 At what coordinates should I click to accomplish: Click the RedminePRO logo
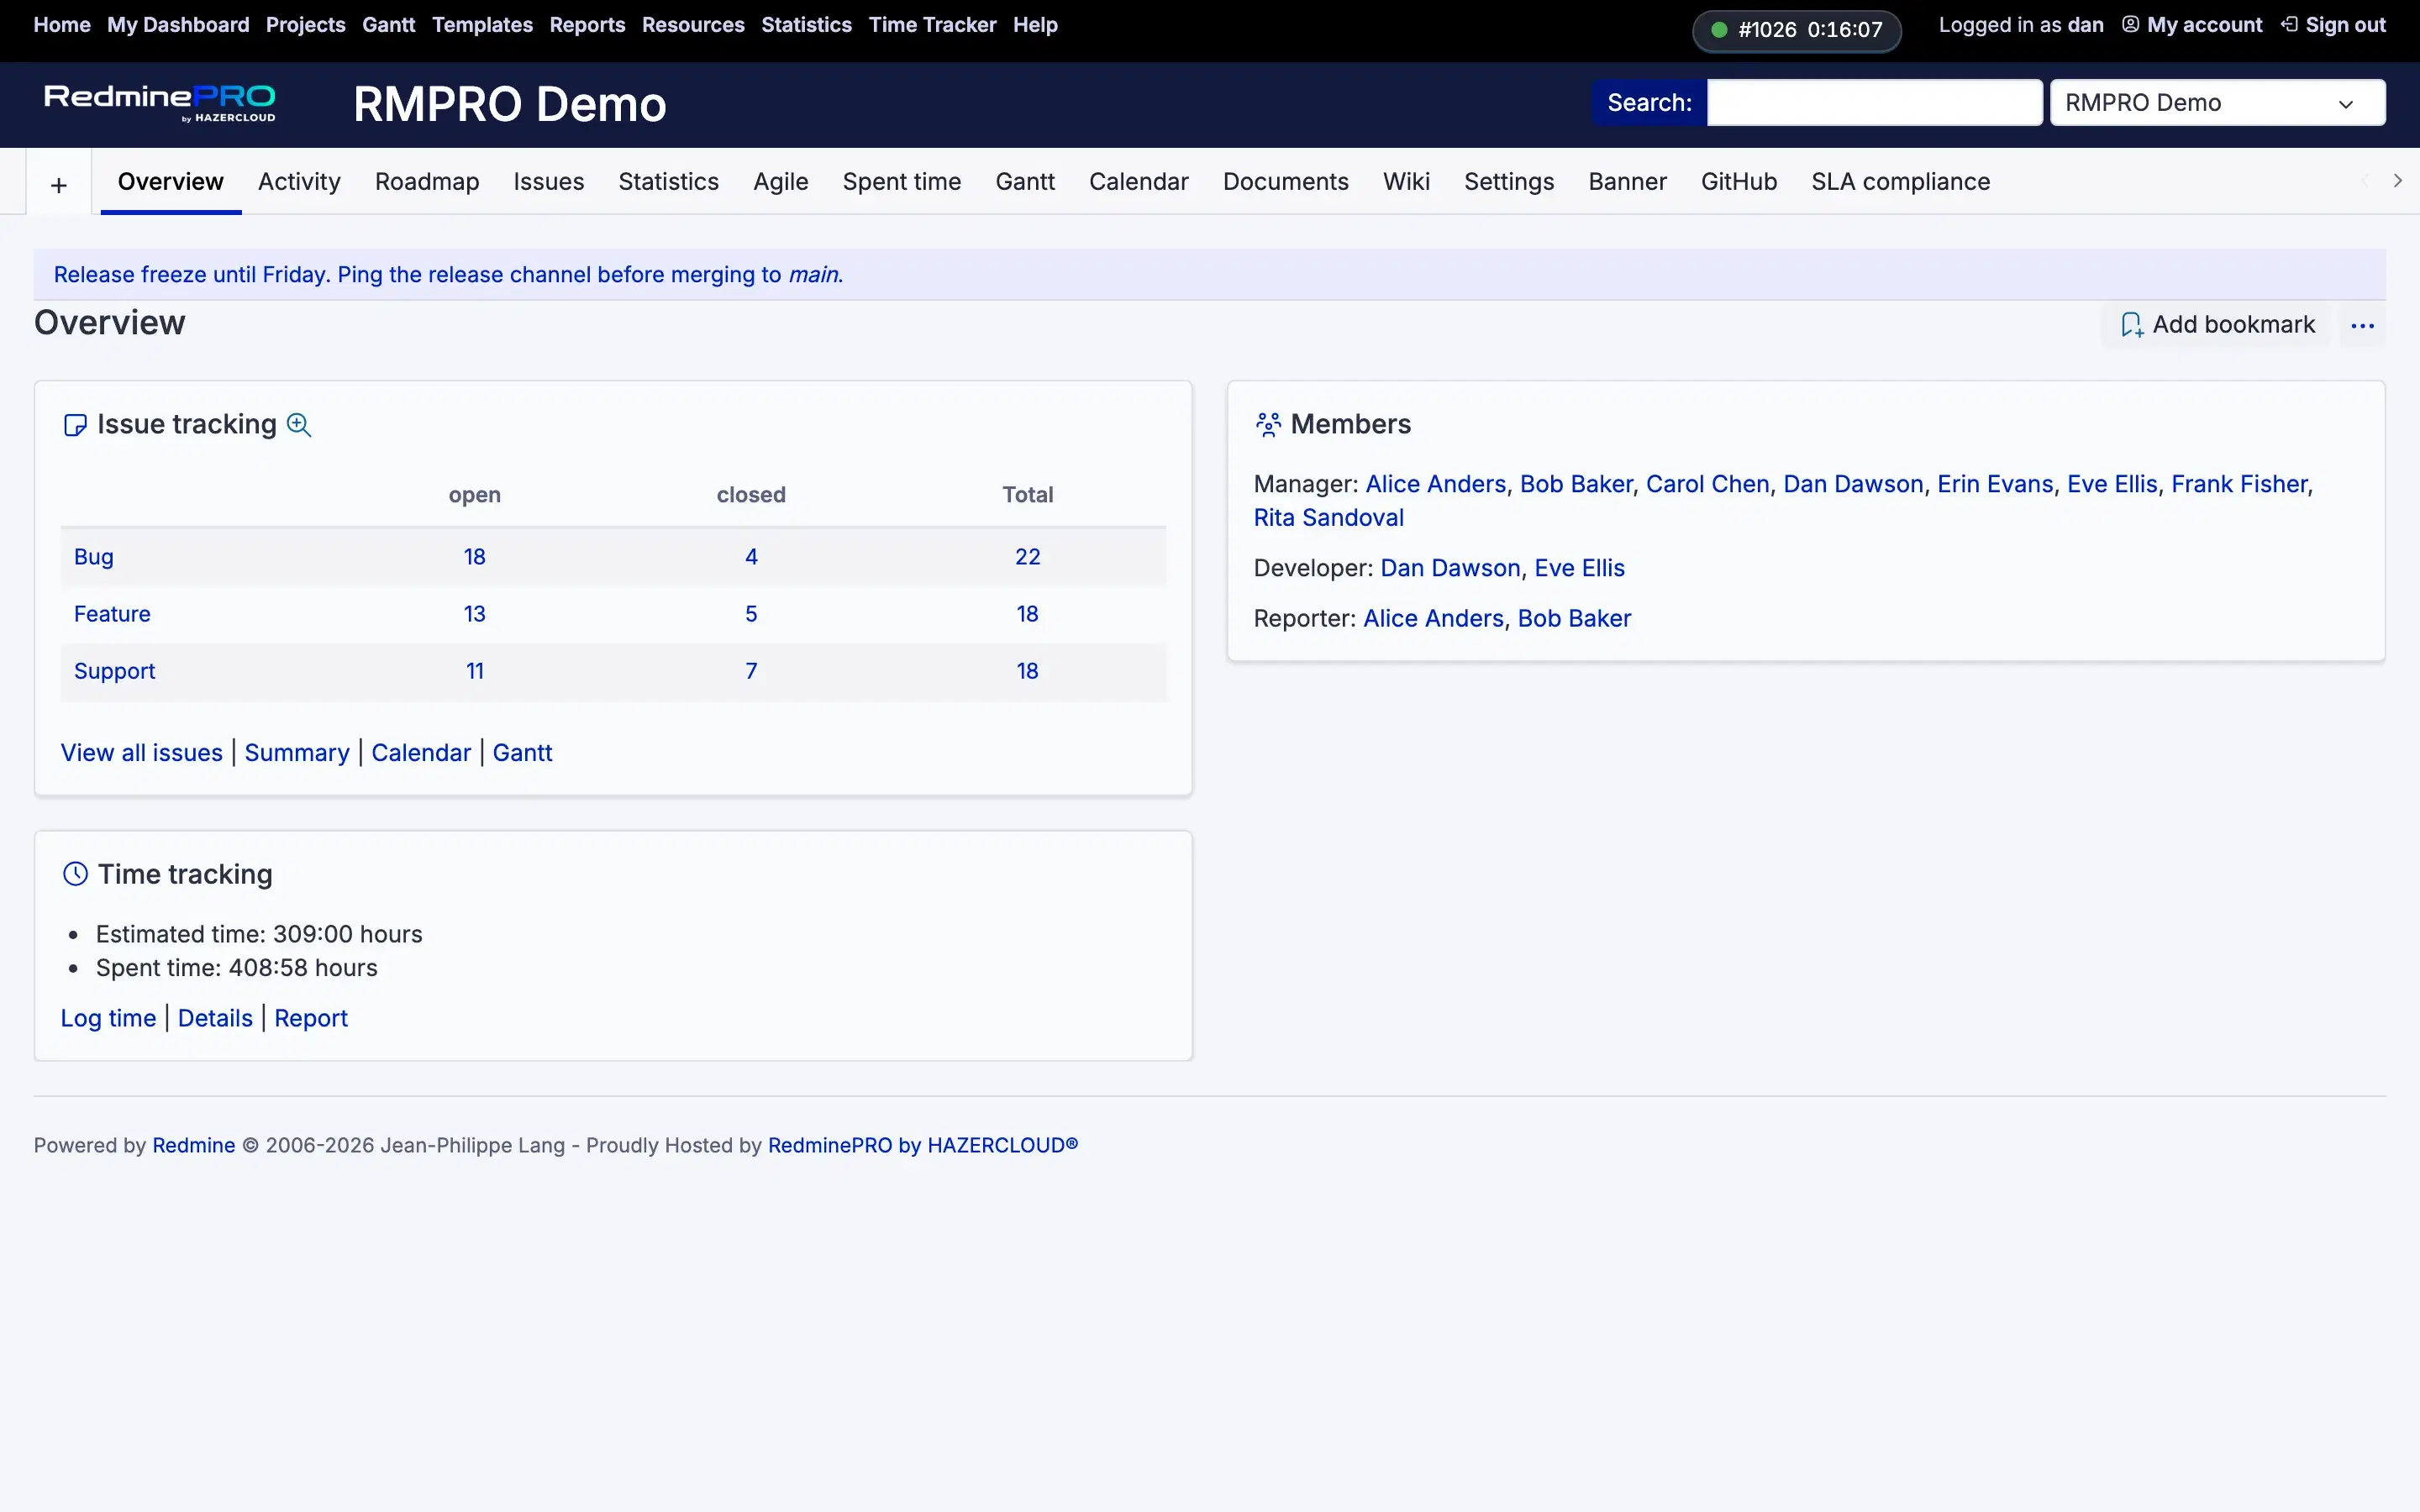coord(160,104)
